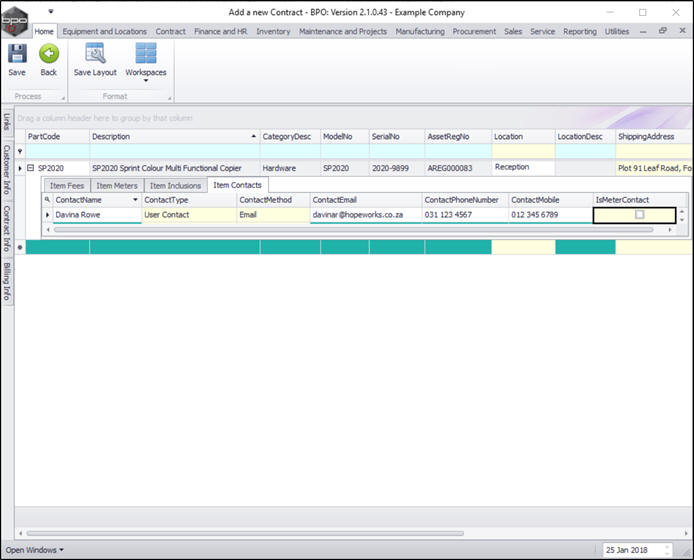Open the Finance and HR tab
Viewport: 694px width, 560px height.
[x=220, y=31]
